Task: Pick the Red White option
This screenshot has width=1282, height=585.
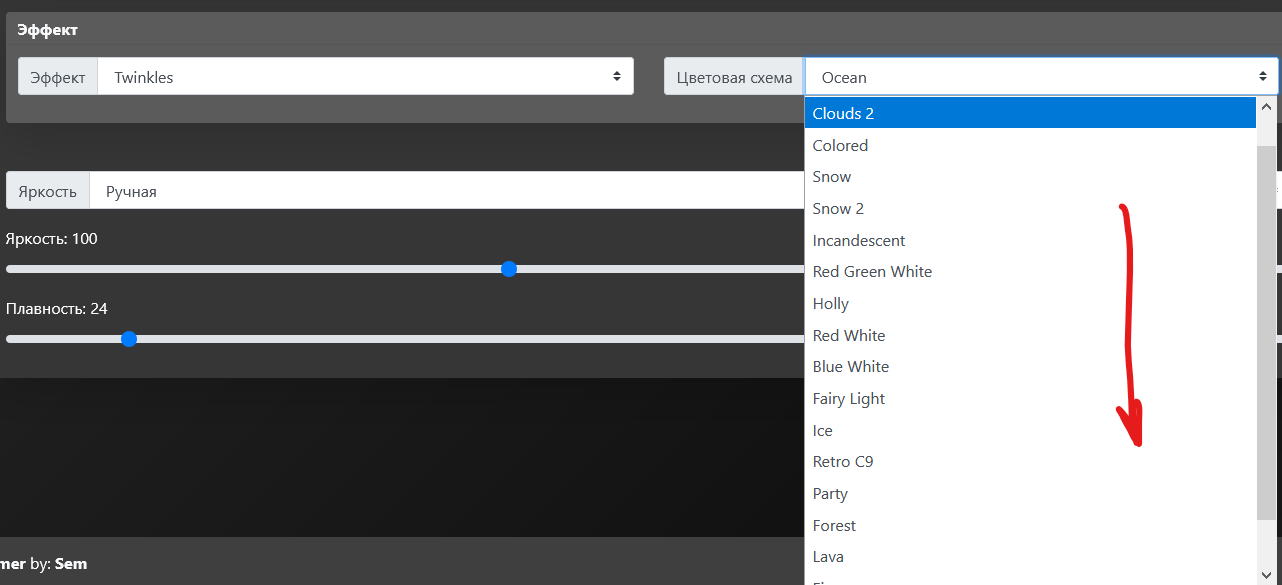Action: (x=849, y=336)
